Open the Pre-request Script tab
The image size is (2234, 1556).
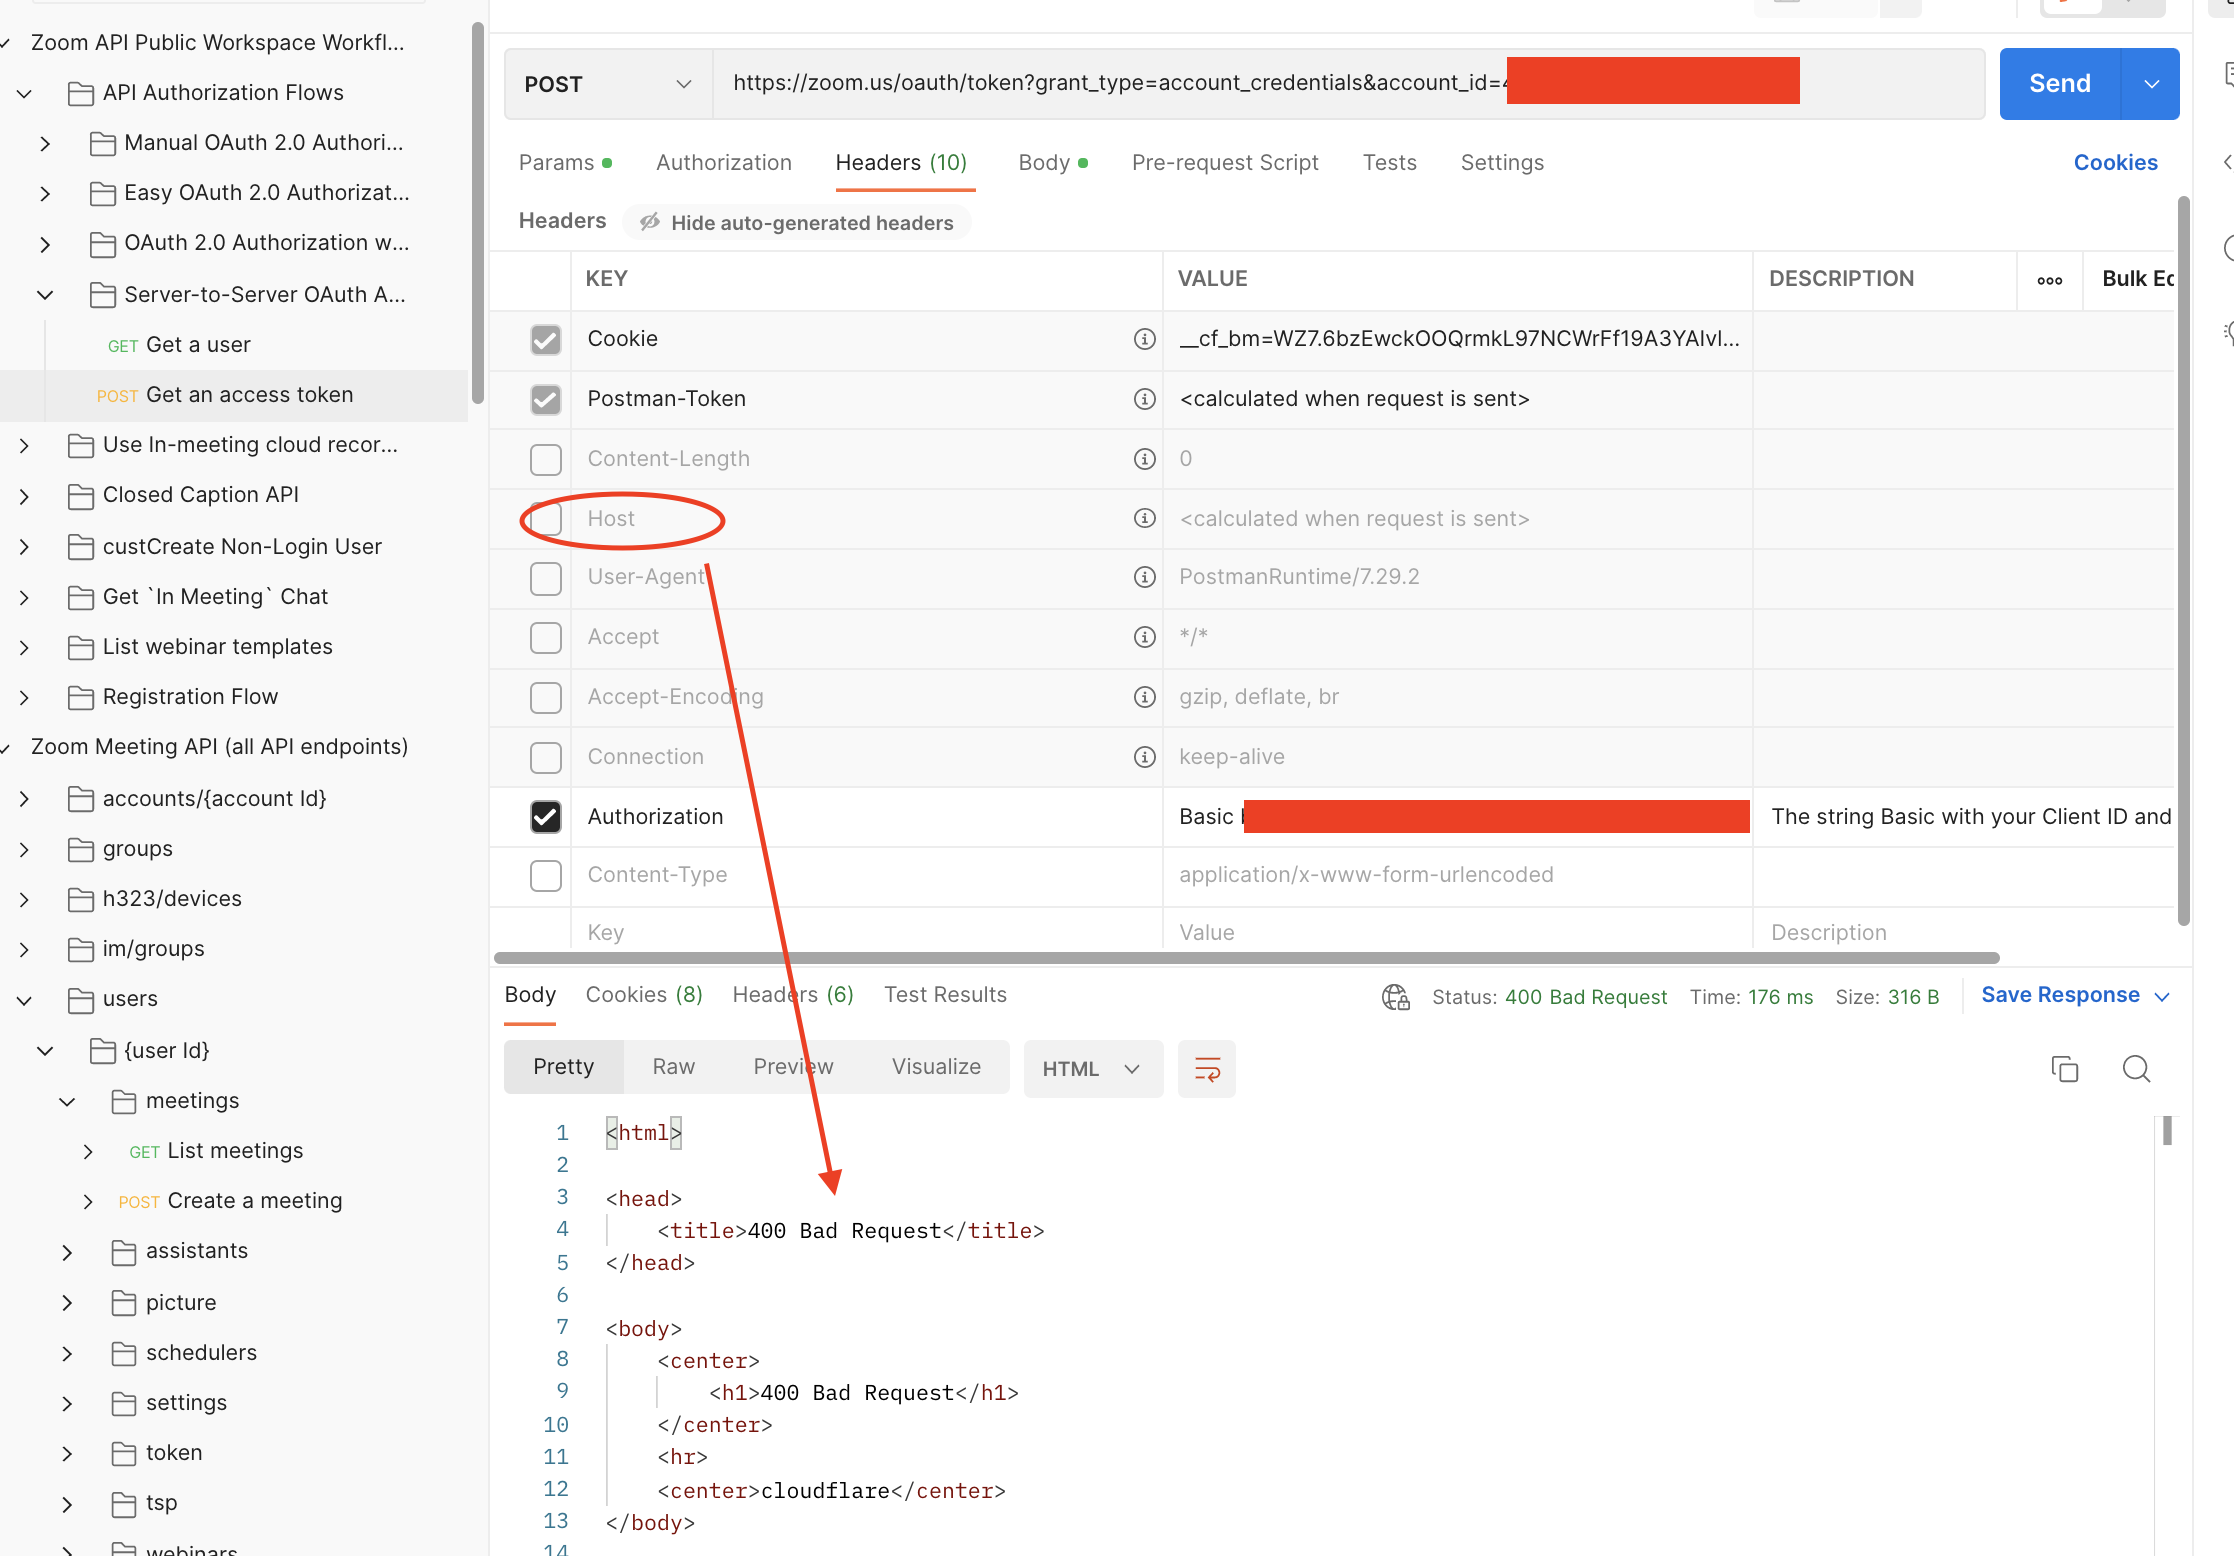click(1225, 163)
